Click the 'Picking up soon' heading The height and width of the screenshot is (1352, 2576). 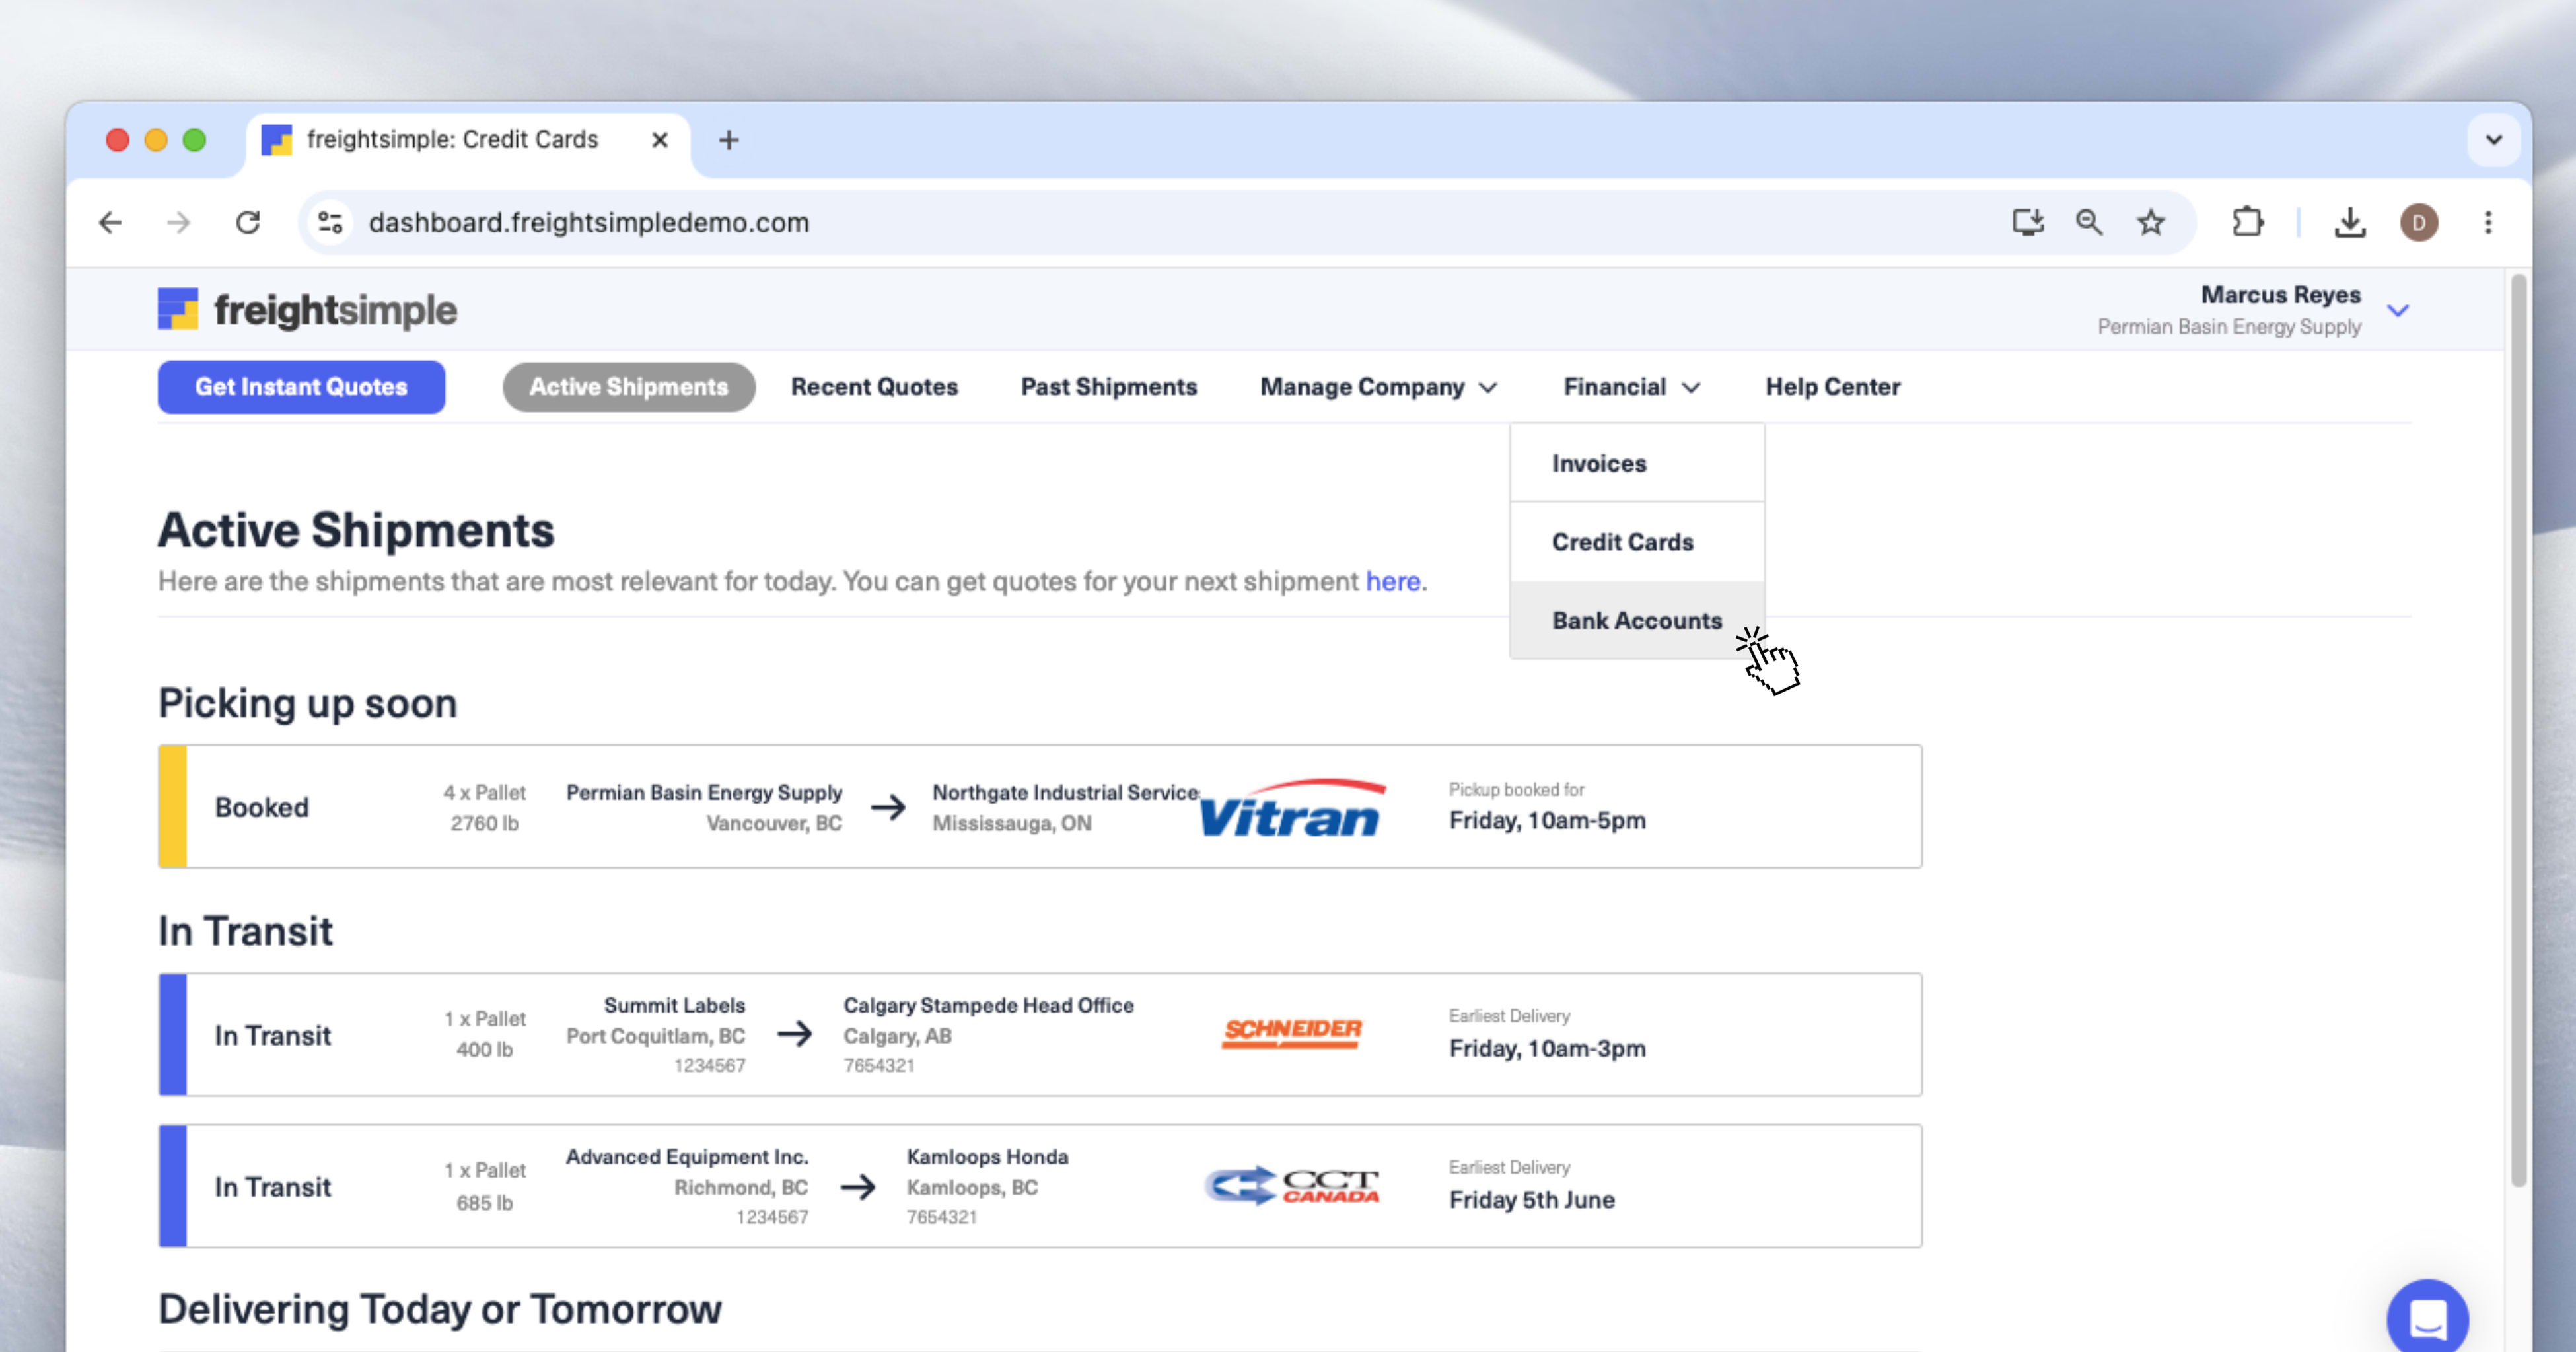(x=308, y=703)
